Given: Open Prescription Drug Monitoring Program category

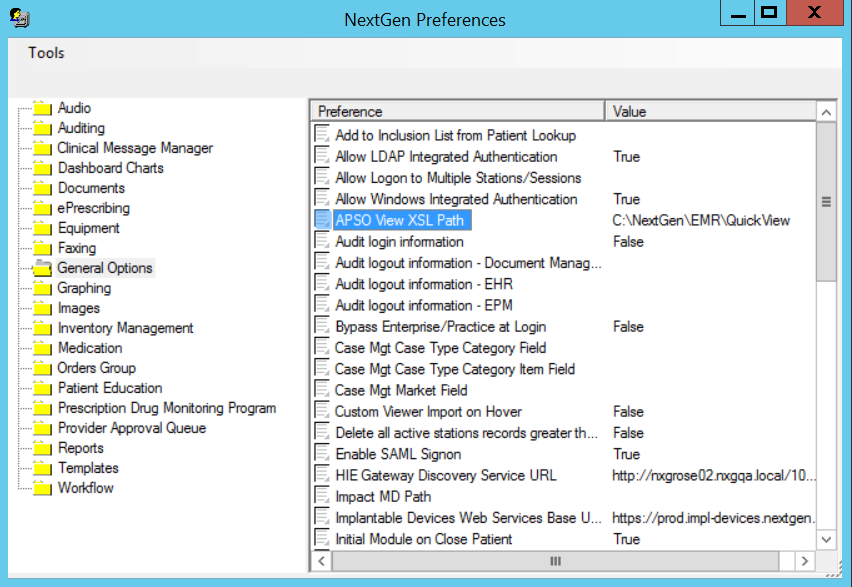Looking at the screenshot, I should pyautogui.click(x=167, y=409).
